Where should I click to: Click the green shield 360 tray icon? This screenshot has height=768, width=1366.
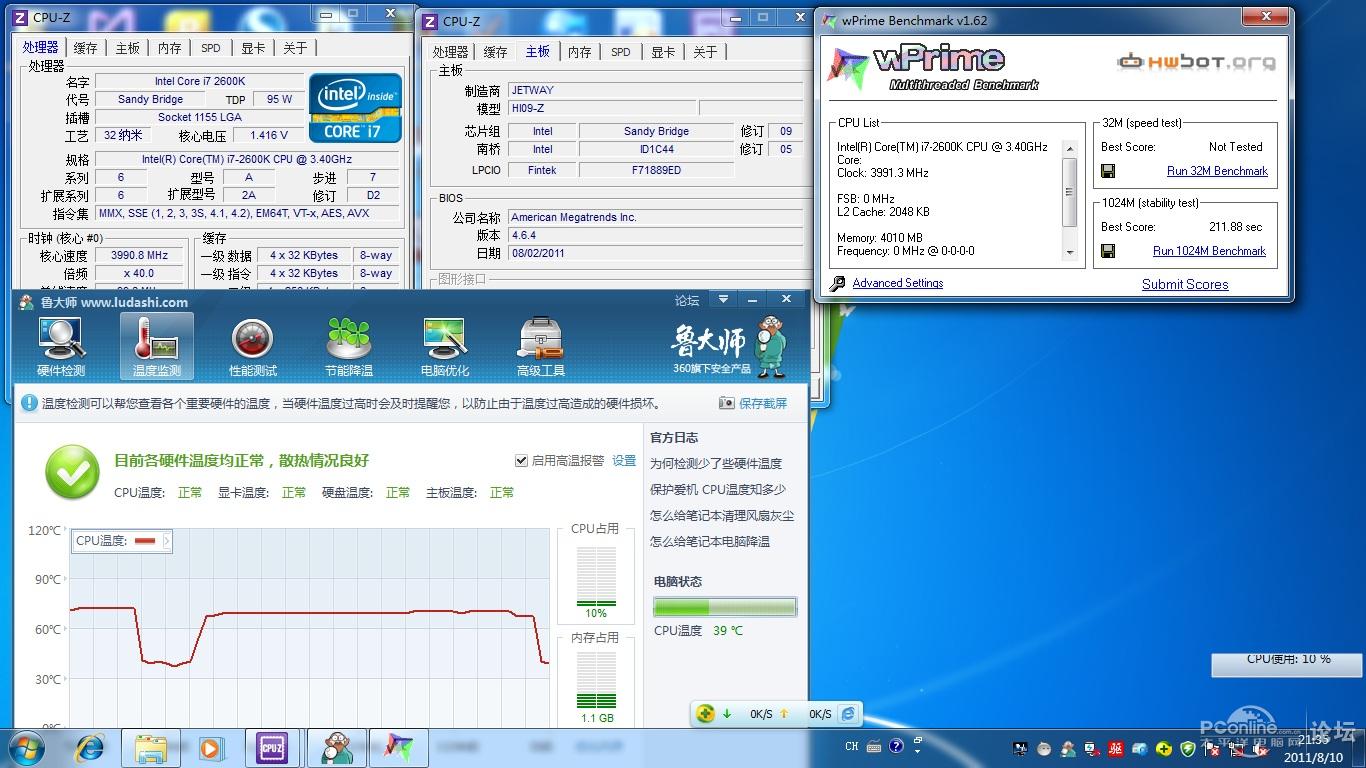tap(1187, 748)
